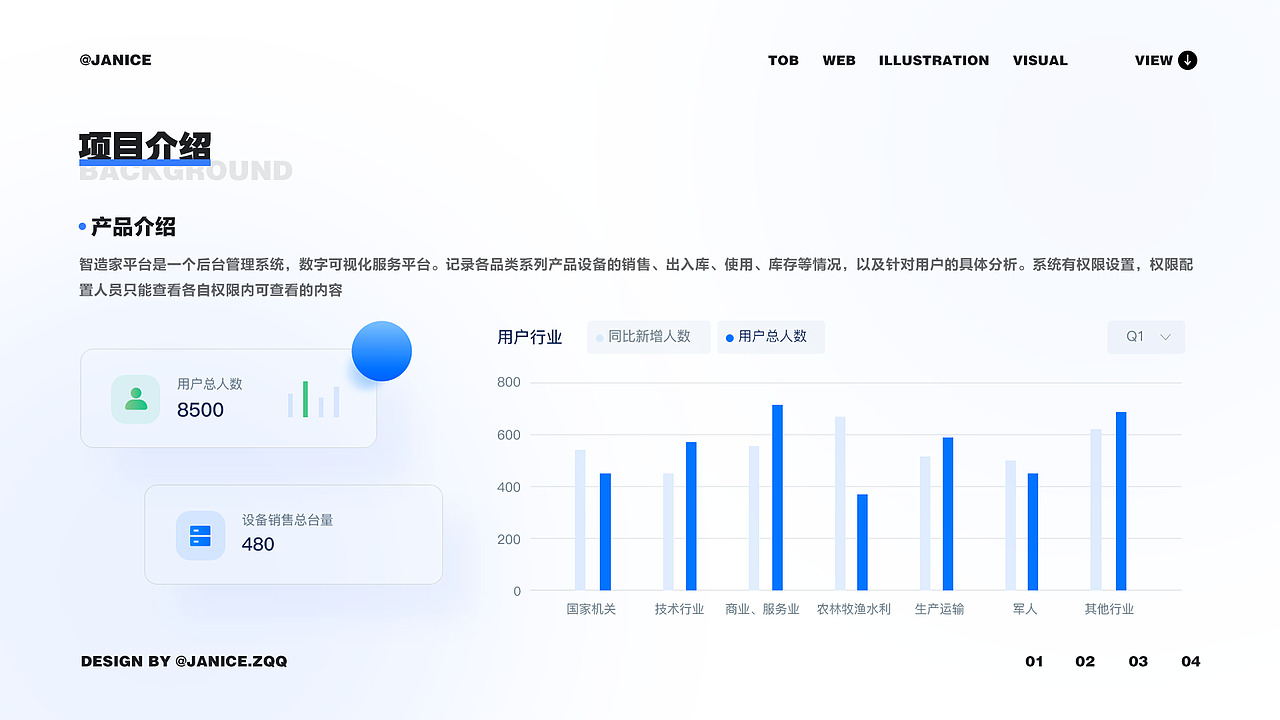
Task: Click the light 农林牧渔水利 bar
Action: [x=840, y=503]
